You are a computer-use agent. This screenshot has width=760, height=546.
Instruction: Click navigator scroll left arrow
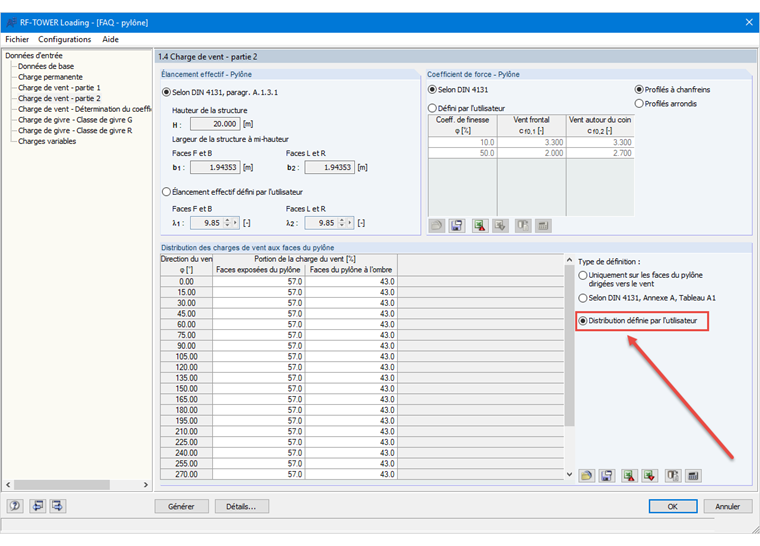pos(8,484)
